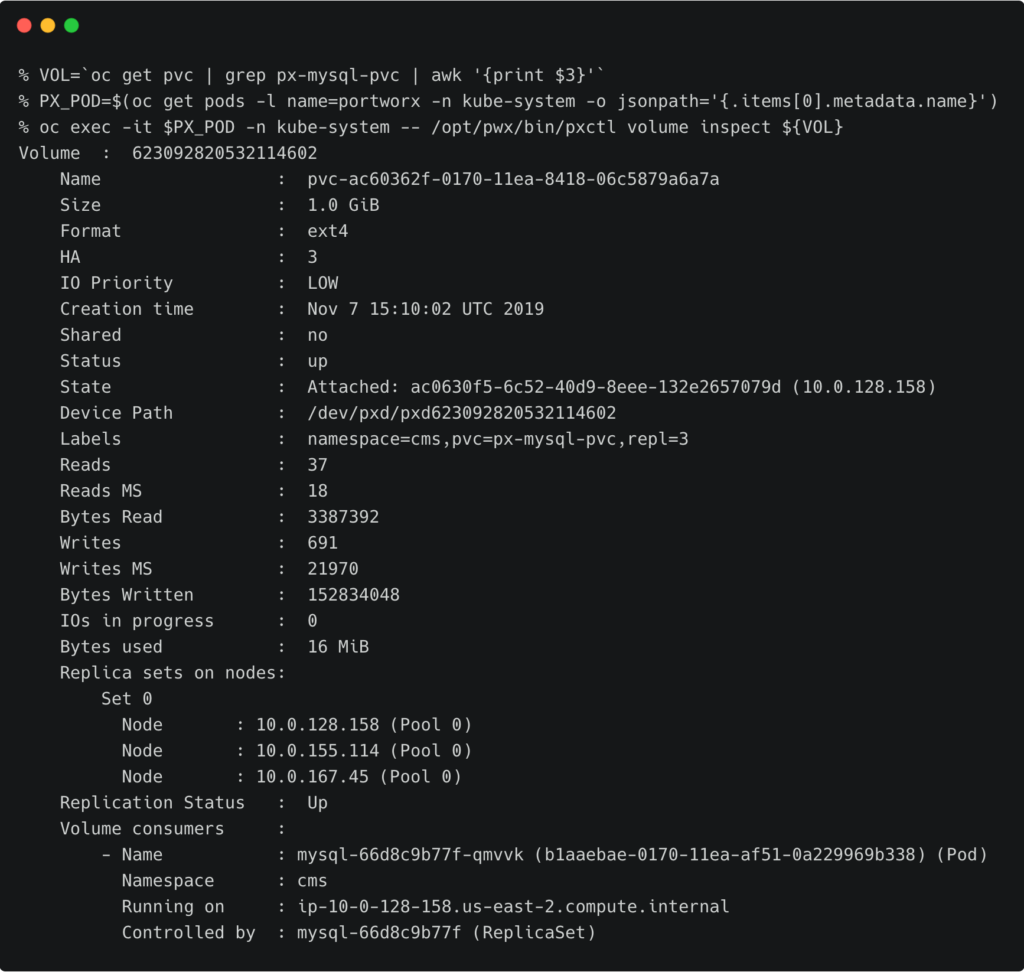Click the Bytes used 16 MiB value

pos(338,647)
